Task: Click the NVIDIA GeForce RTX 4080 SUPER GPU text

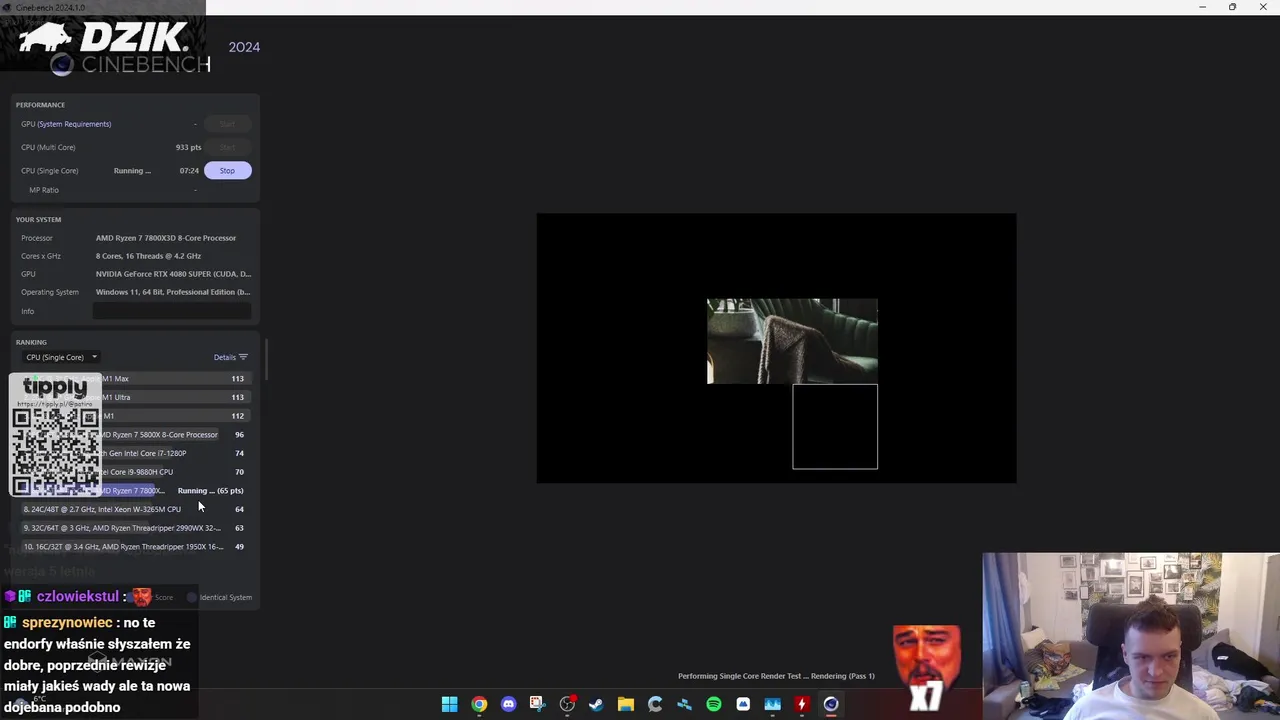Action: tap(173, 274)
